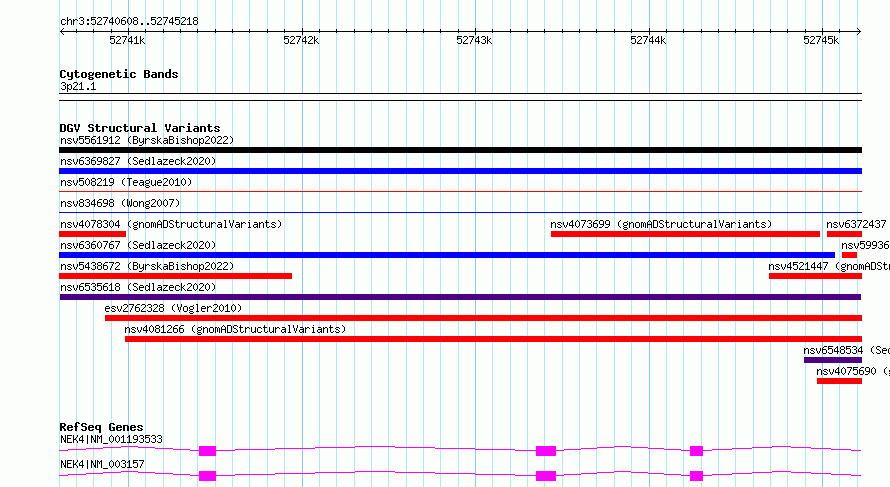
Task: Click the short purple nsv6548534 bar
Action: tap(833, 360)
